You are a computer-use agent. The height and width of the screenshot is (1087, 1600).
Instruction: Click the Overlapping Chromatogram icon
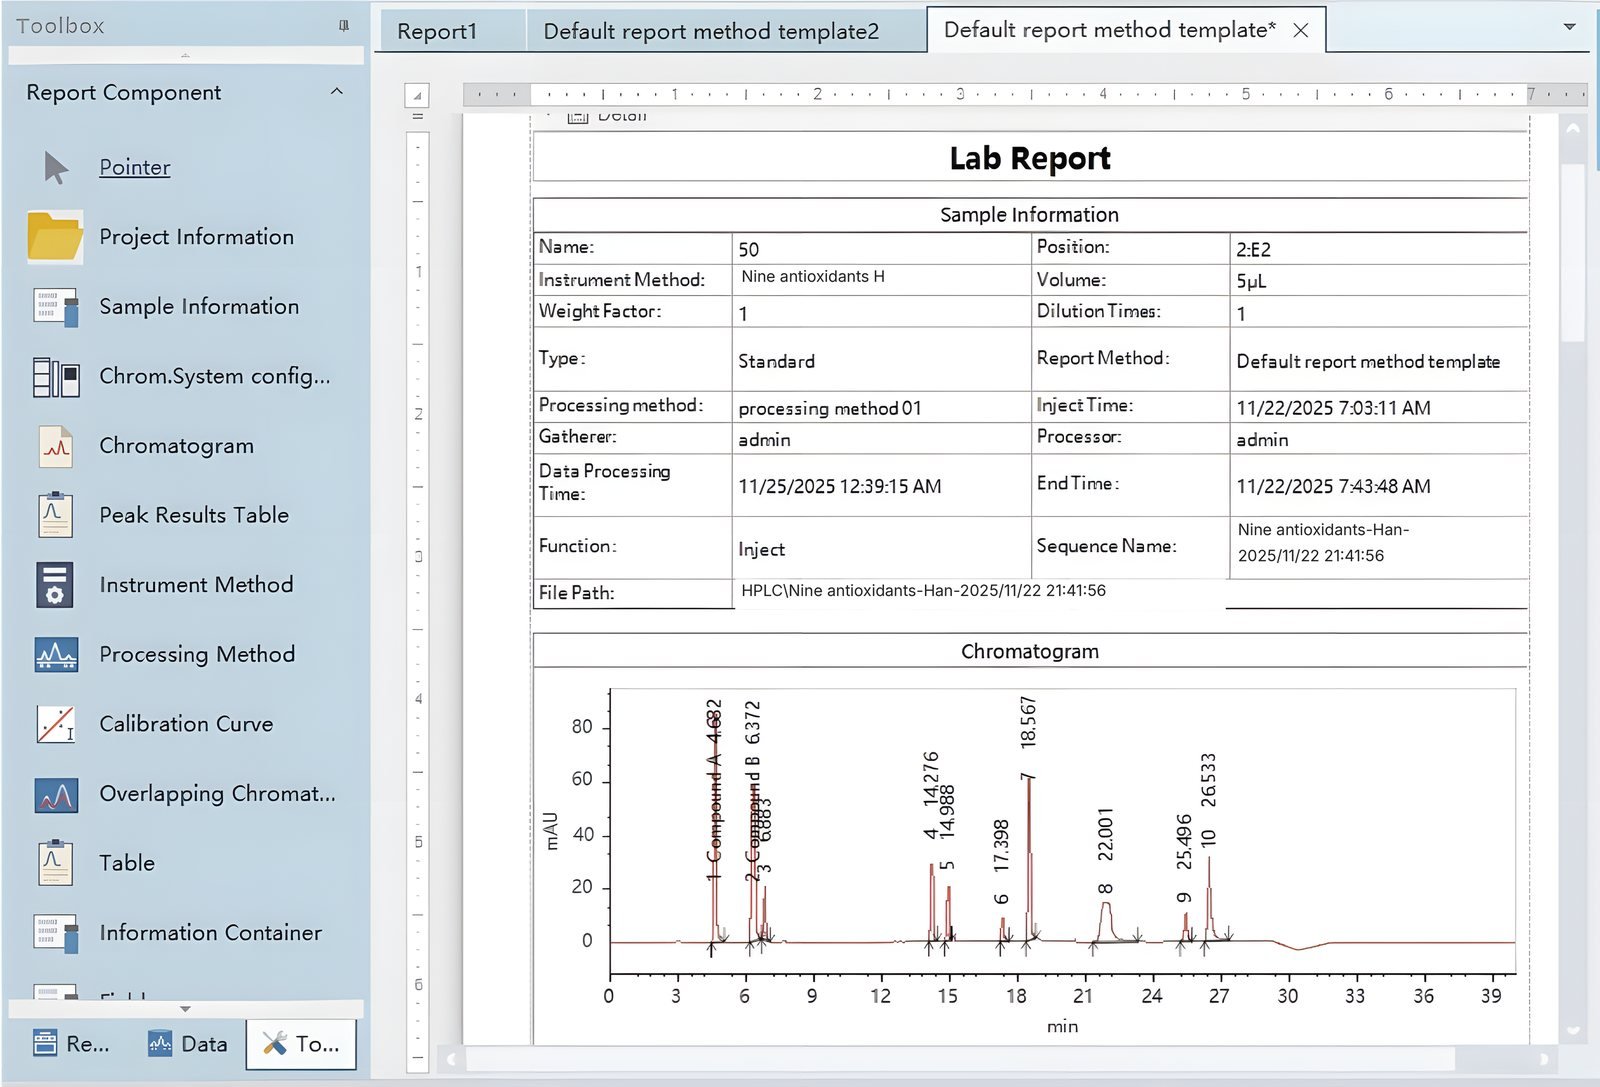coord(56,794)
